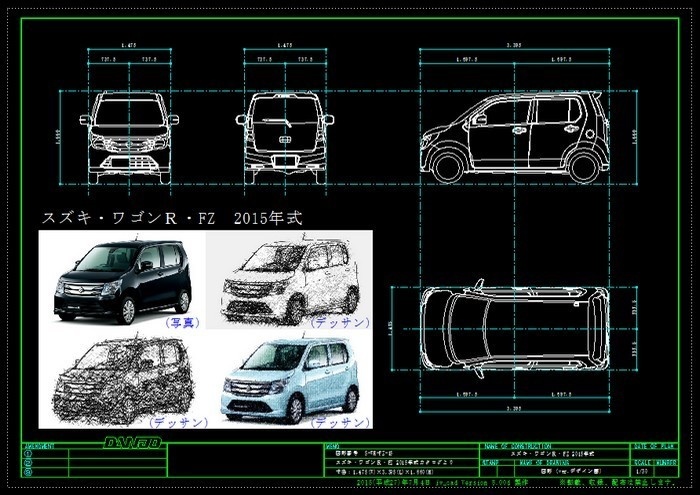Image resolution: width=700 pixels, height=495 pixels.
Task: Click the jw_cad Version footer text
Action: point(442,483)
